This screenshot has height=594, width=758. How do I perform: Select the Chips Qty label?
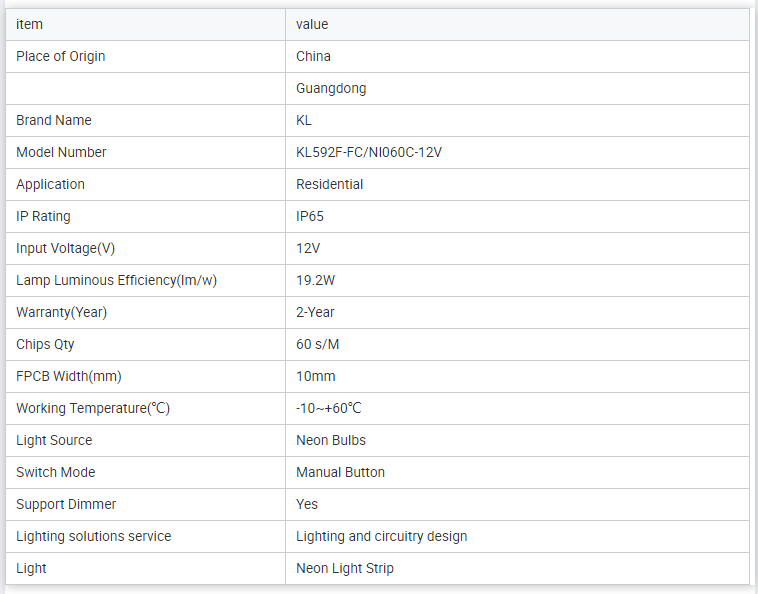click(45, 344)
